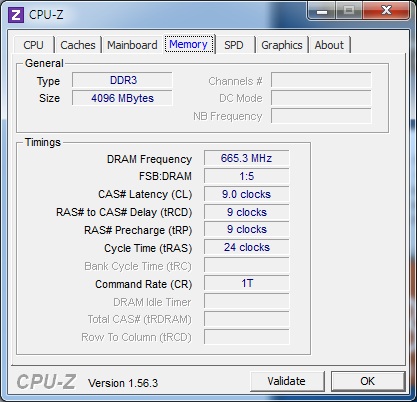Click the General group heading
The height and width of the screenshot is (402, 417).
point(44,63)
